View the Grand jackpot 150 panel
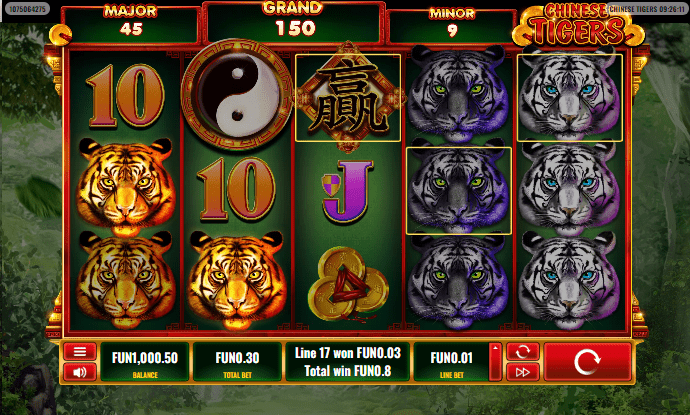Screen dimensions: 690x415 (294, 23)
